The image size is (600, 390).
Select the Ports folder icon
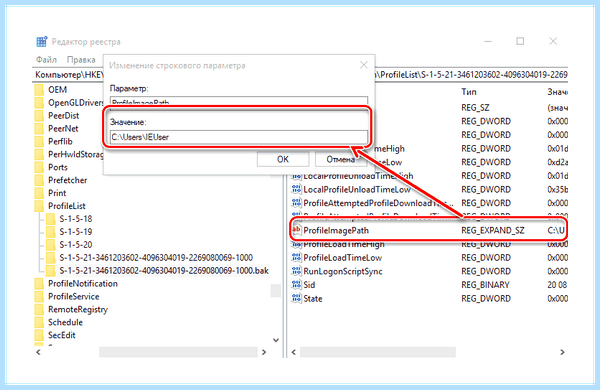pyautogui.click(x=39, y=167)
